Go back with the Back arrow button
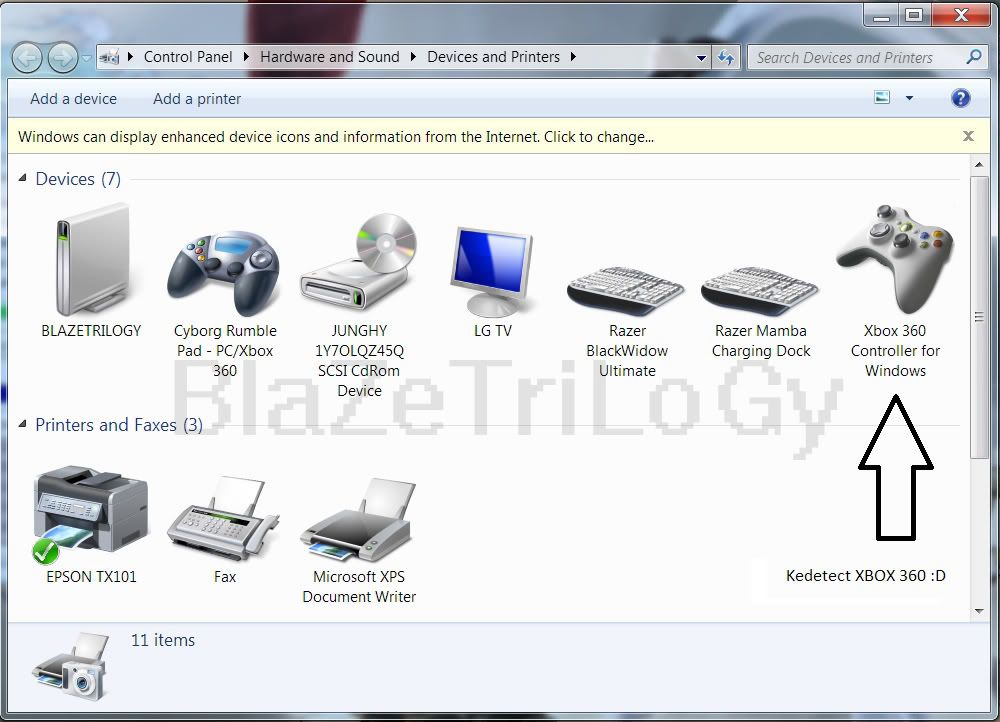Screen dimensions: 1000x722 27,58
